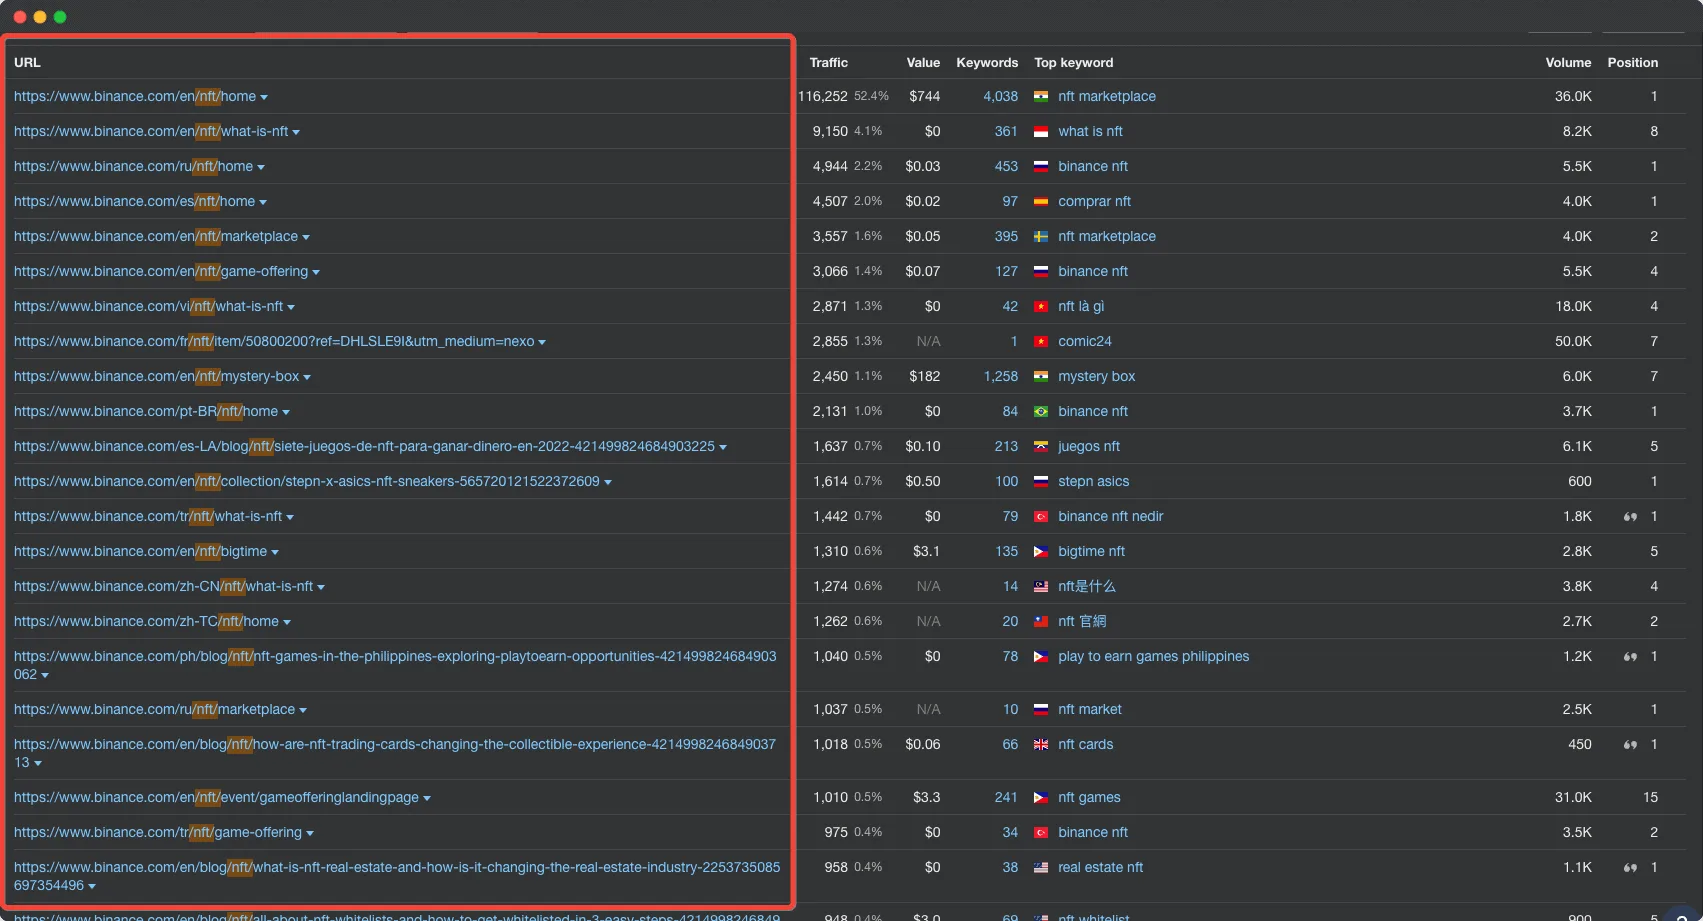1703x921 pixels.
Task: Click the "nft games" top keyword link
Action: (x=1089, y=797)
